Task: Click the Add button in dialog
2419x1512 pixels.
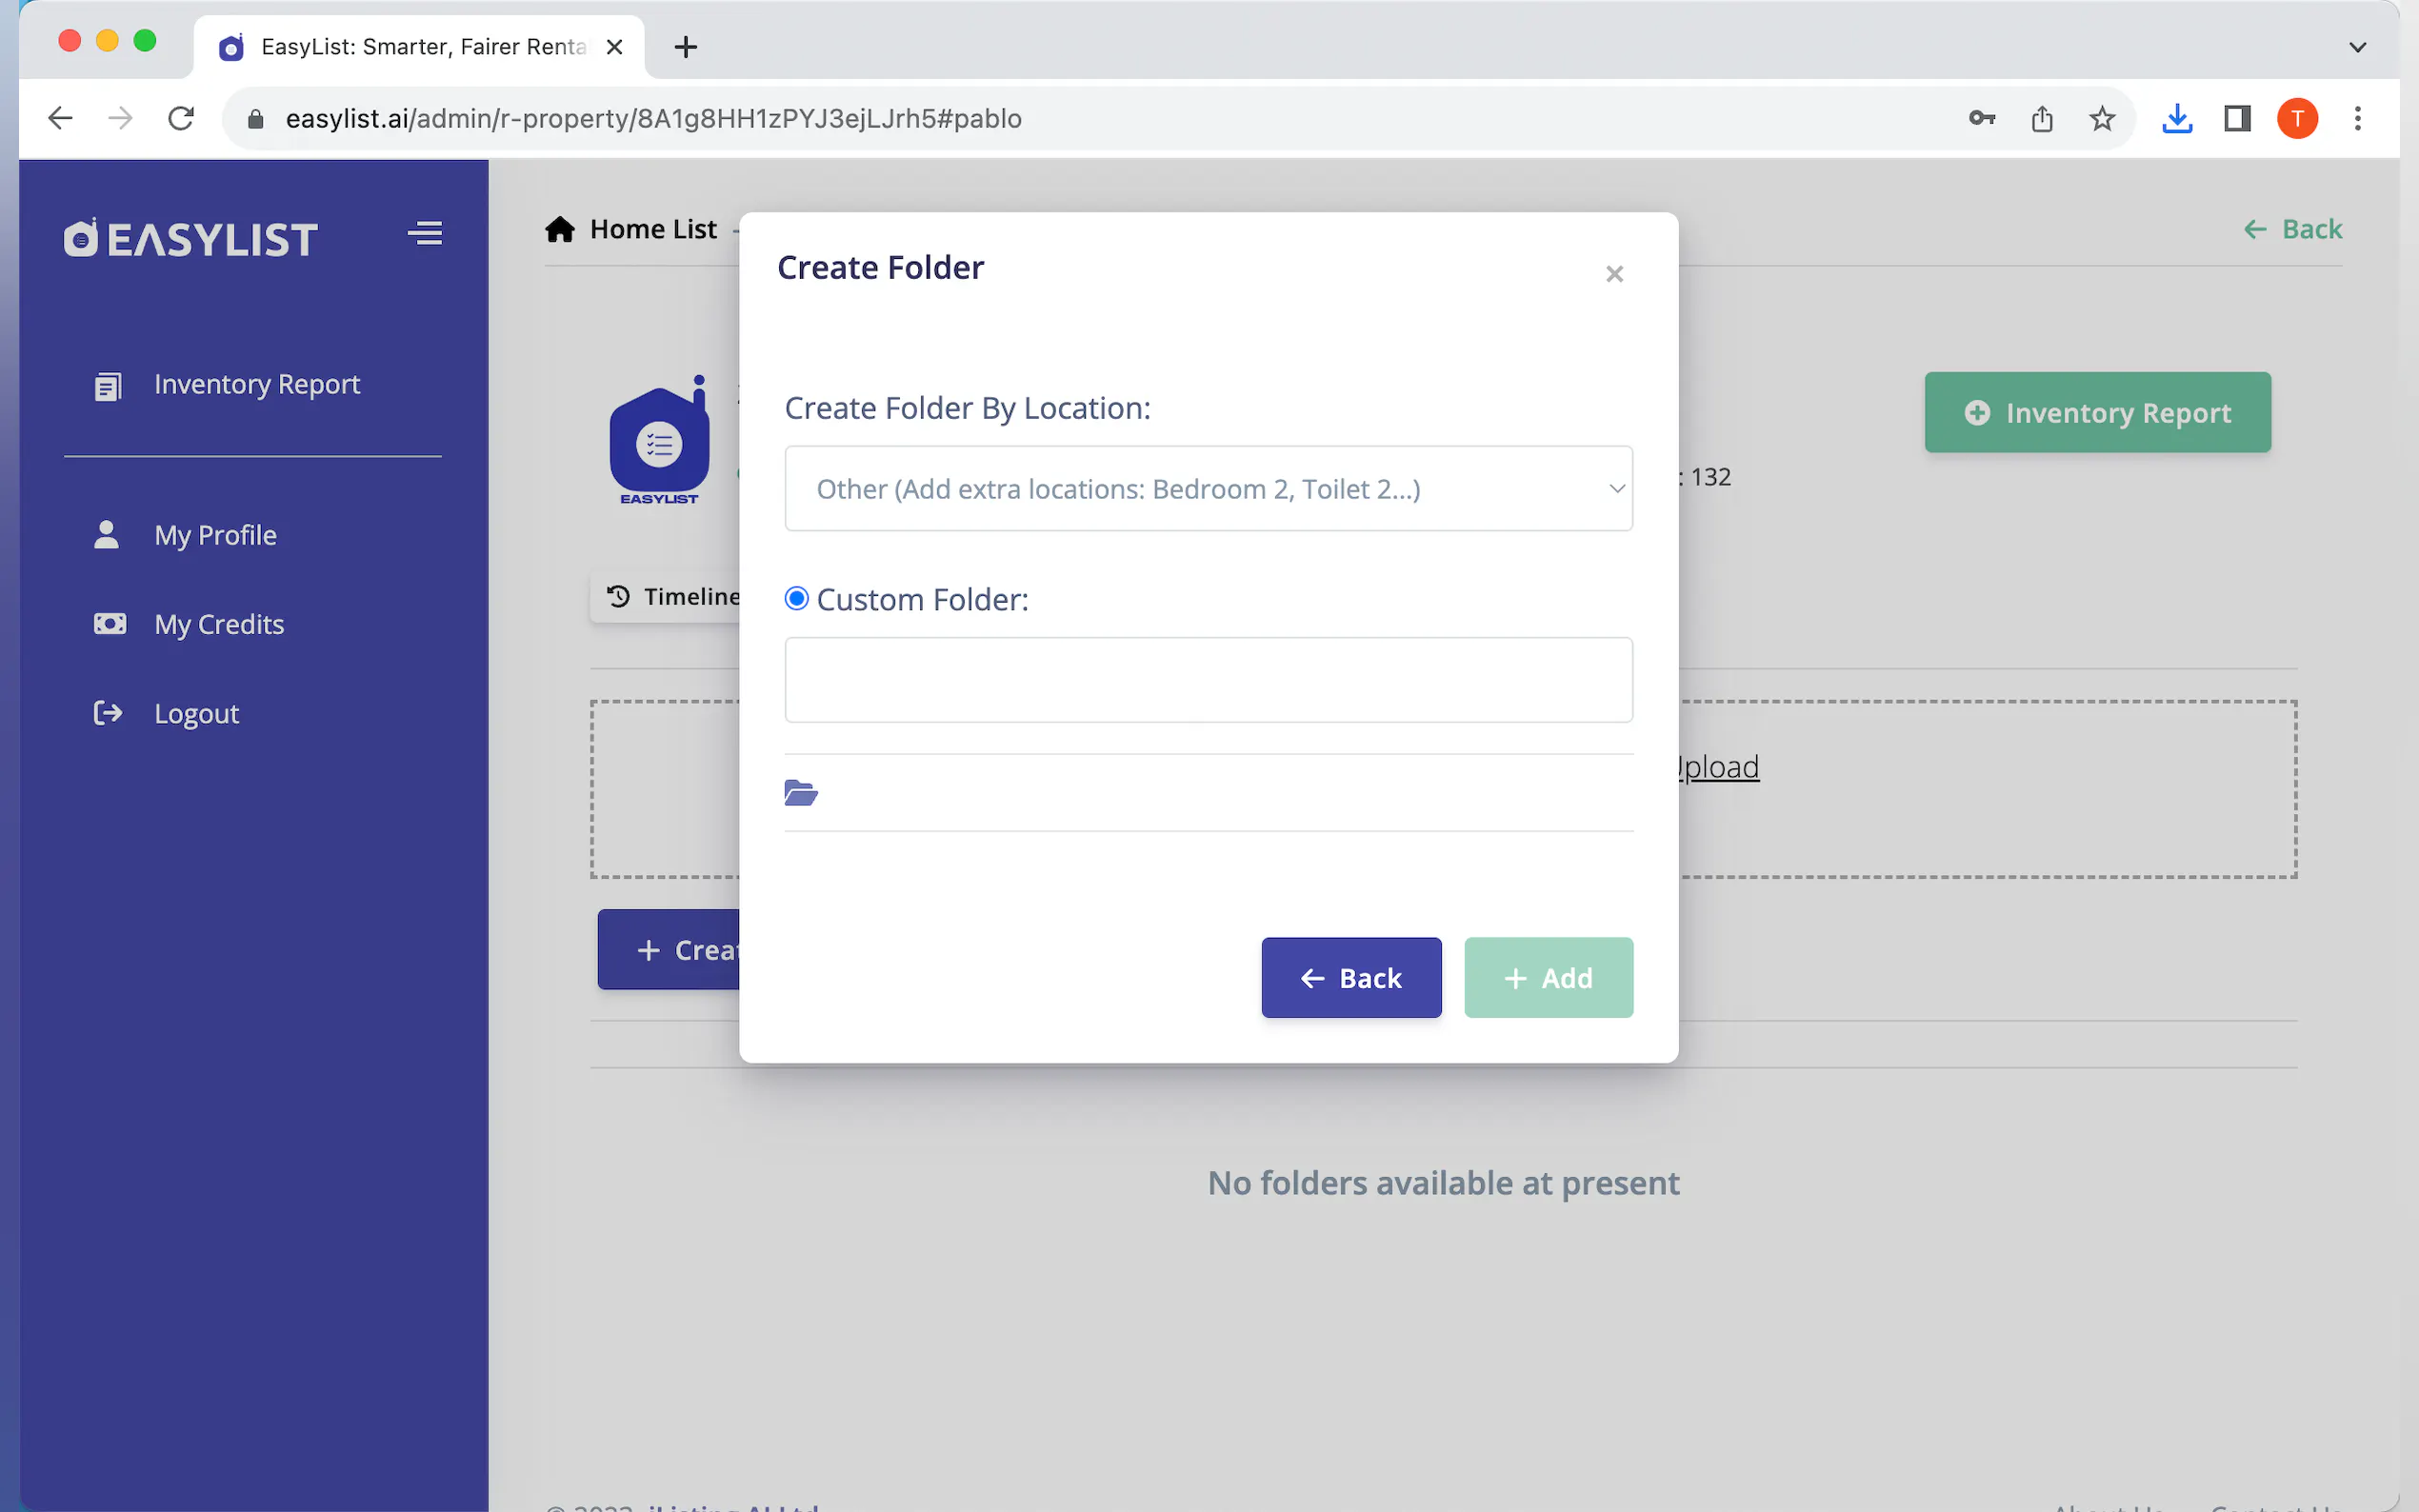Action: 1548,977
